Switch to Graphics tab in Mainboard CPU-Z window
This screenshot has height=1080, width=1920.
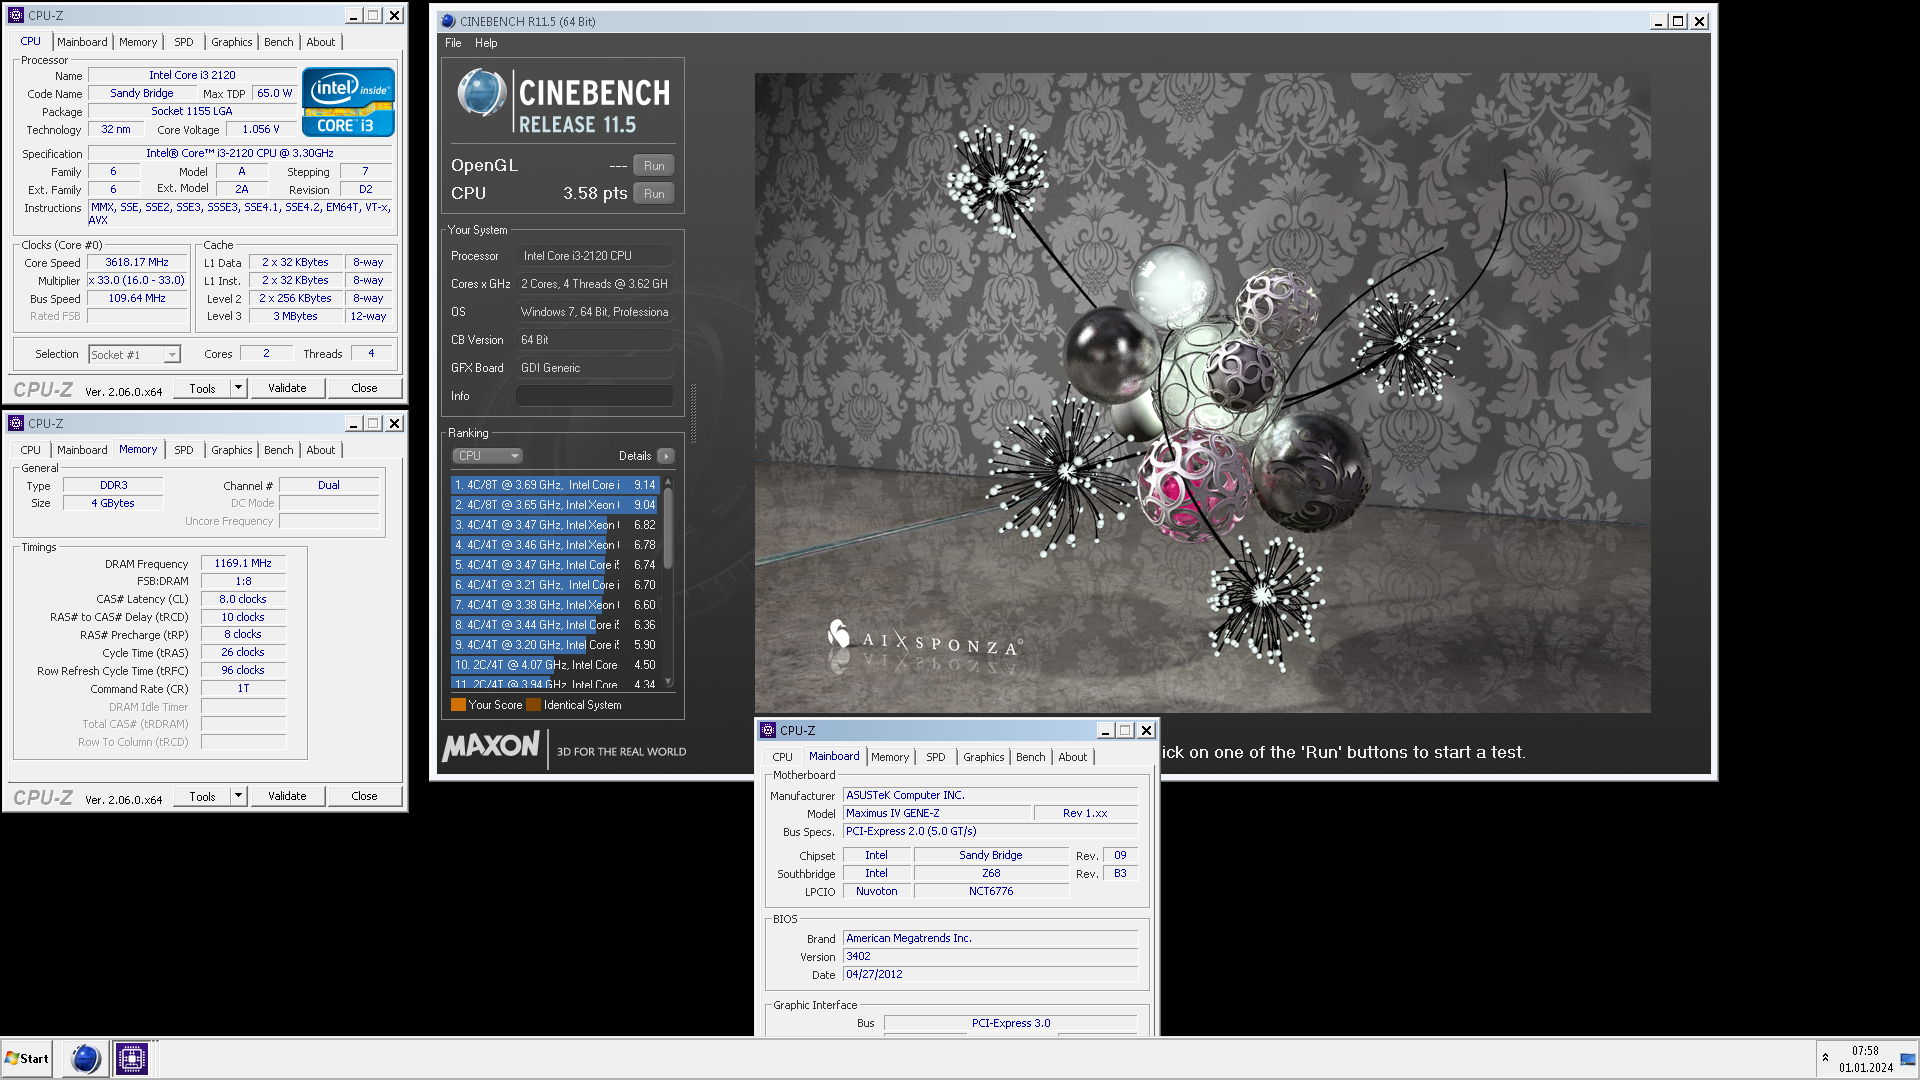click(x=984, y=757)
